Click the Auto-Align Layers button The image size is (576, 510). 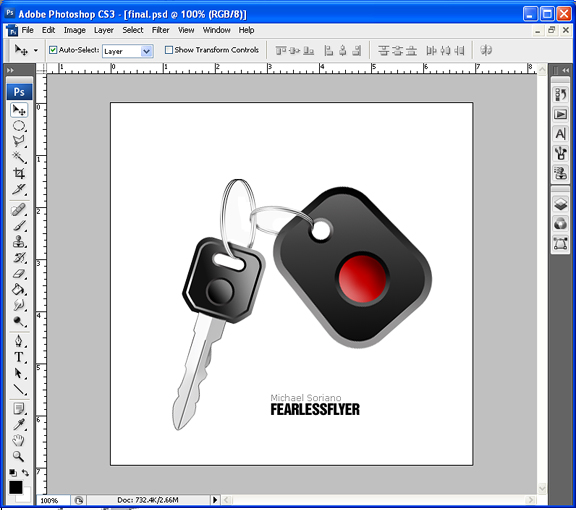click(x=486, y=50)
